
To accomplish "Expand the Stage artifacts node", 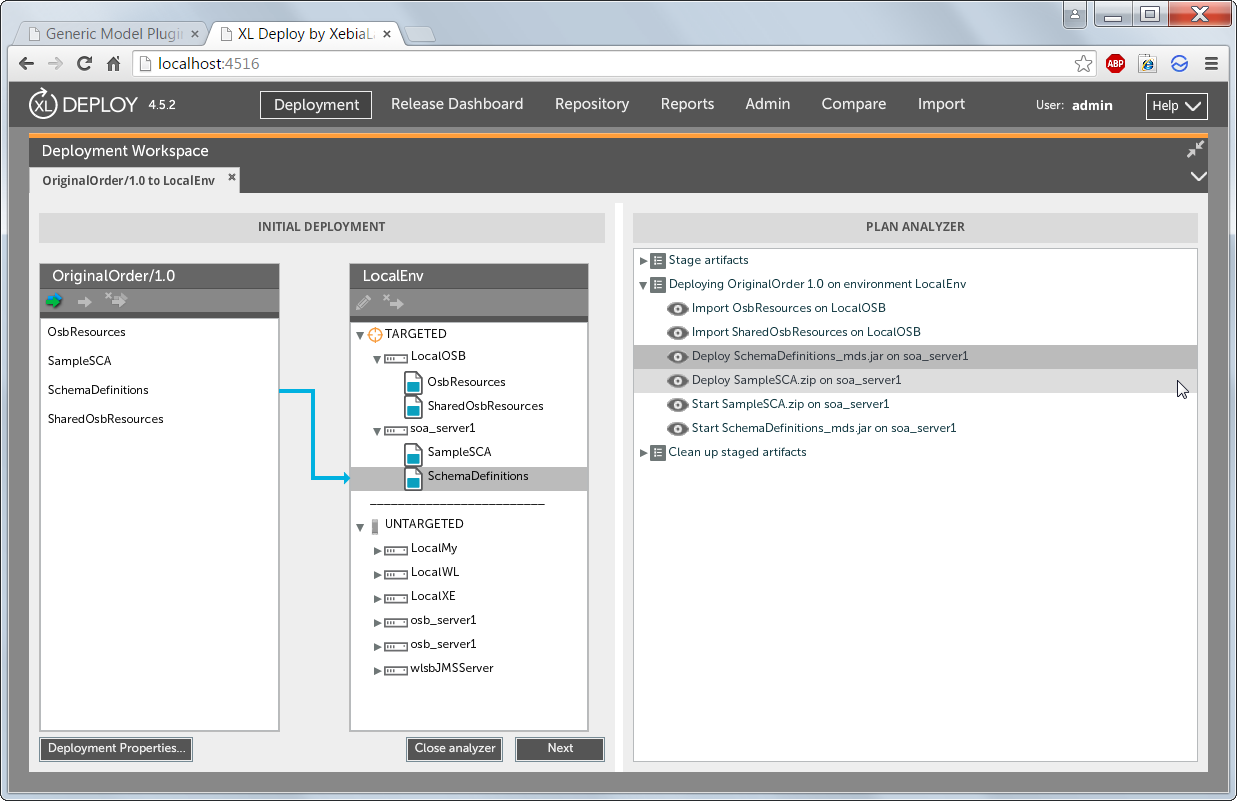I will 644,260.
